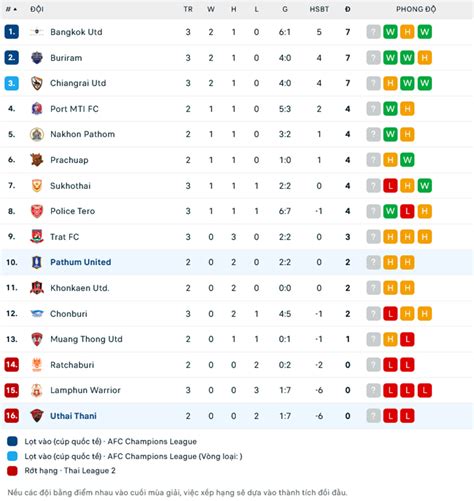This screenshot has width=474, height=501.
Task: Click the red Thai League 2 relegation swatch
Action: 12,471
